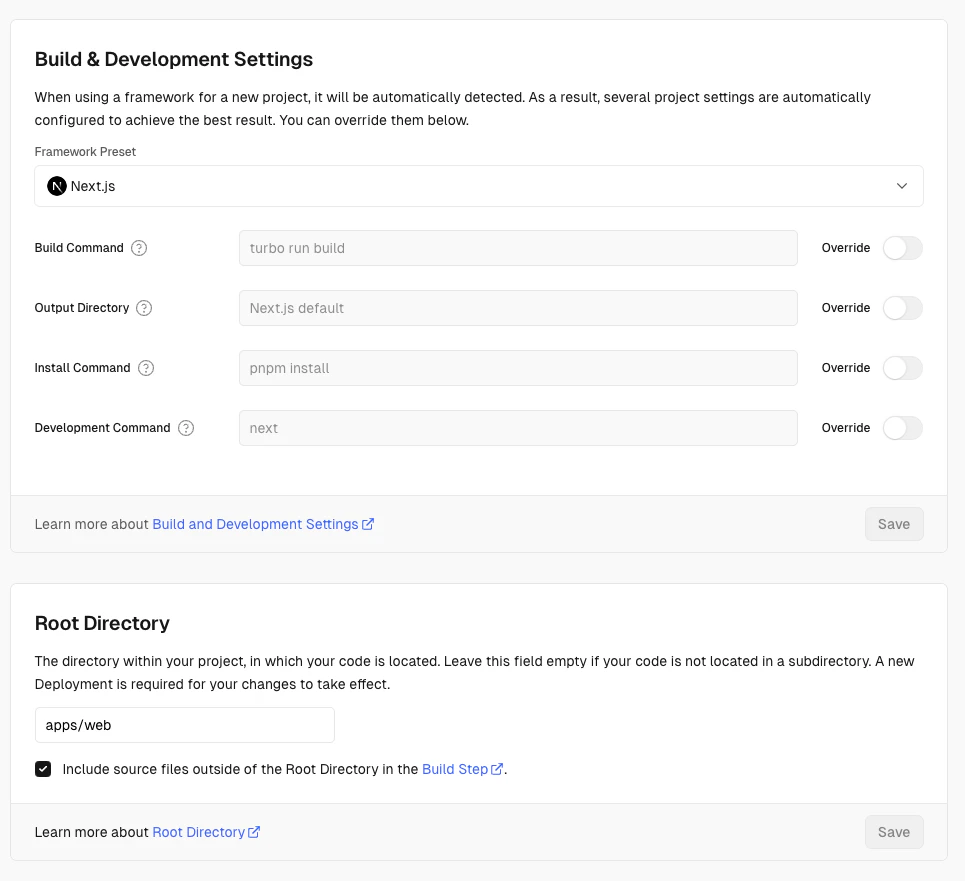This screenshot has height=881, width=965.
Task: Click the apps/web directory input field
Action: coord(184,724)
